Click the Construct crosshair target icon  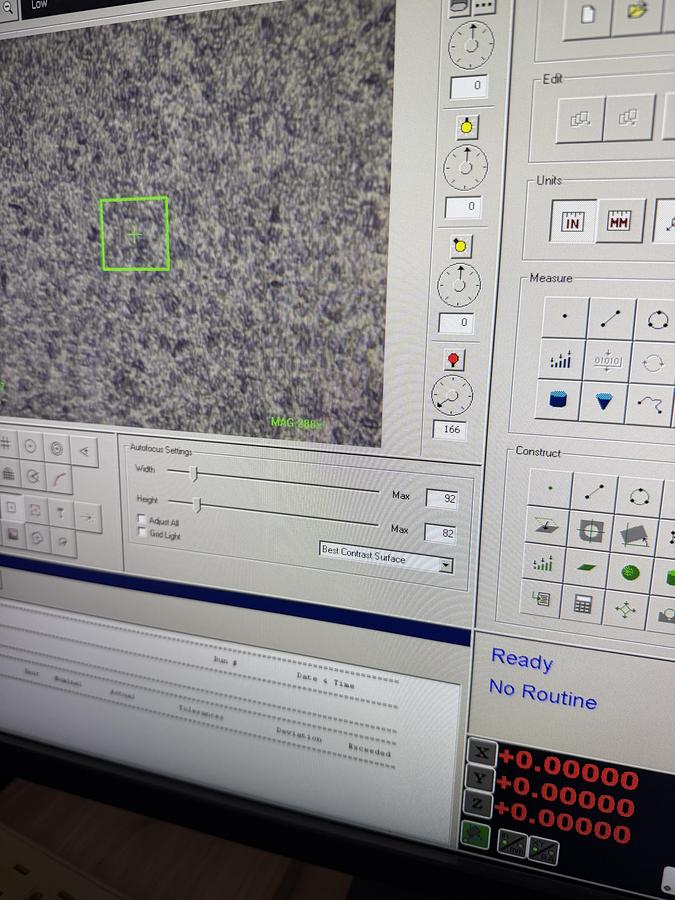click(x=590, y=529)
